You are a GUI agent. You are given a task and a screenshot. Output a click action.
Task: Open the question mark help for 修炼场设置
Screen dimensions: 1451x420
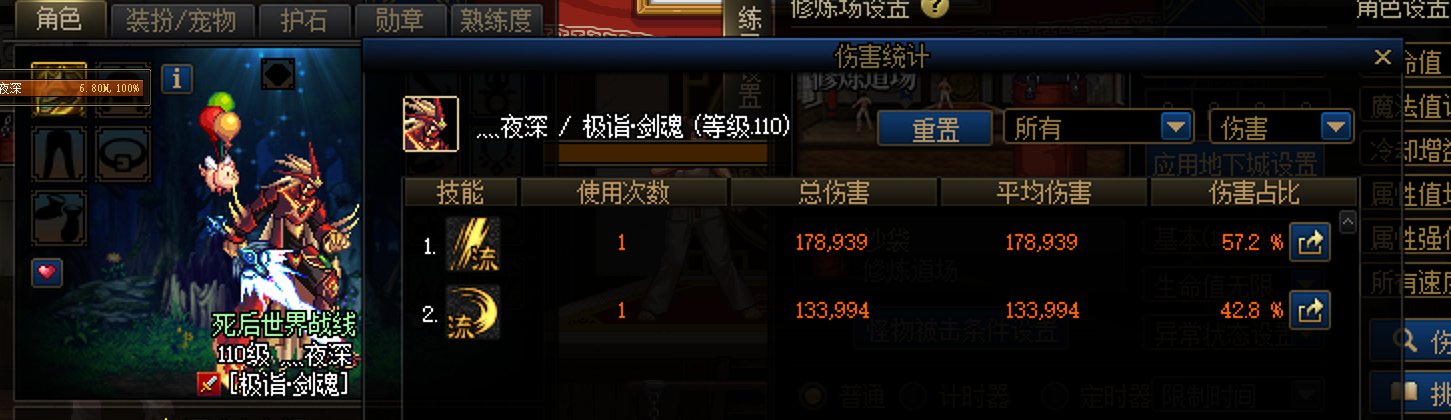(x=935, y=8)
